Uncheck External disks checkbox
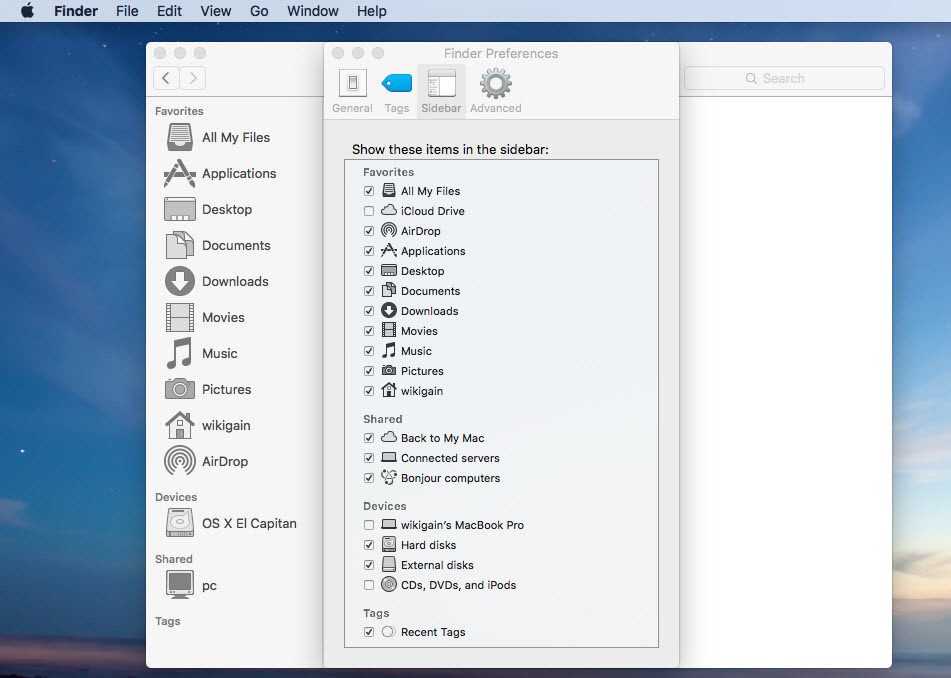951x678 pixels. 369,565
